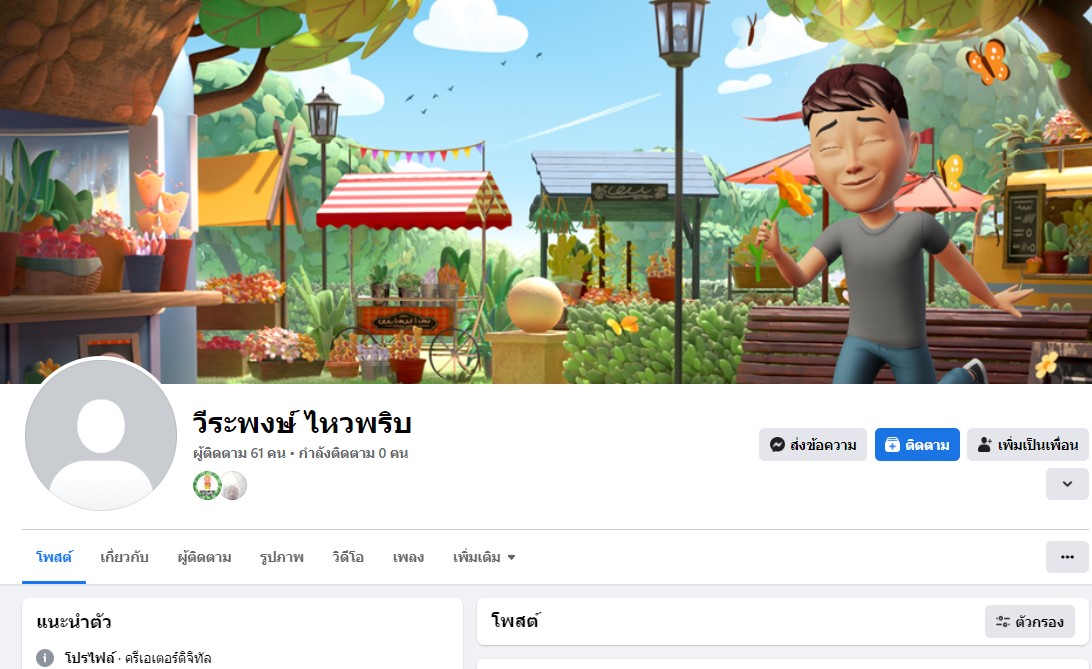
Task: Click the ผู้ติดตาม 61 คน link
Action: [240, 453]
